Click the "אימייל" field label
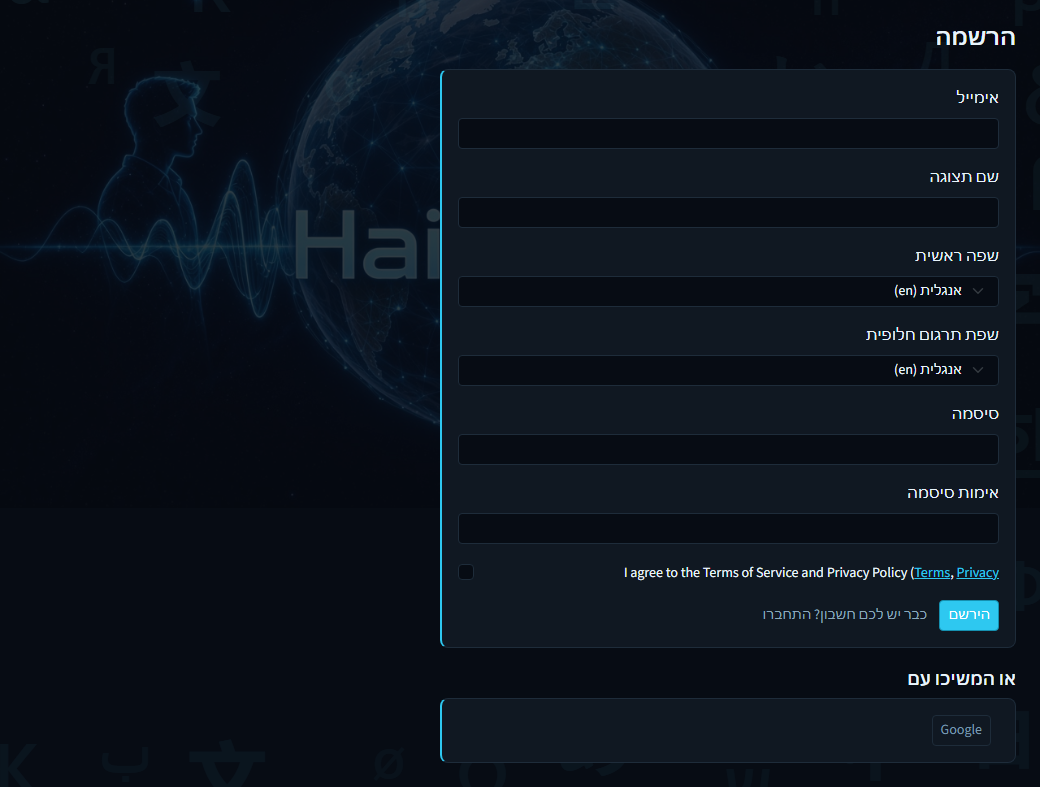This screenshot has height=787, width=1040. [x=977, y=97]
